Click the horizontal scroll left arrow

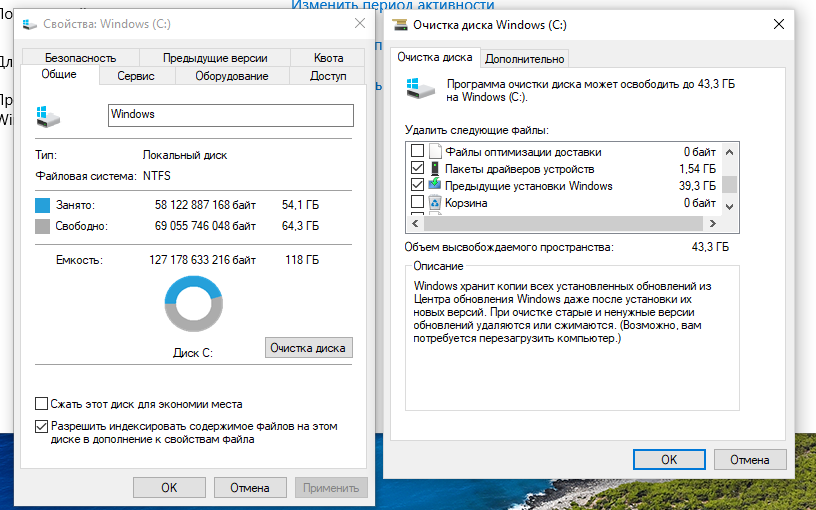click(415, 223)
